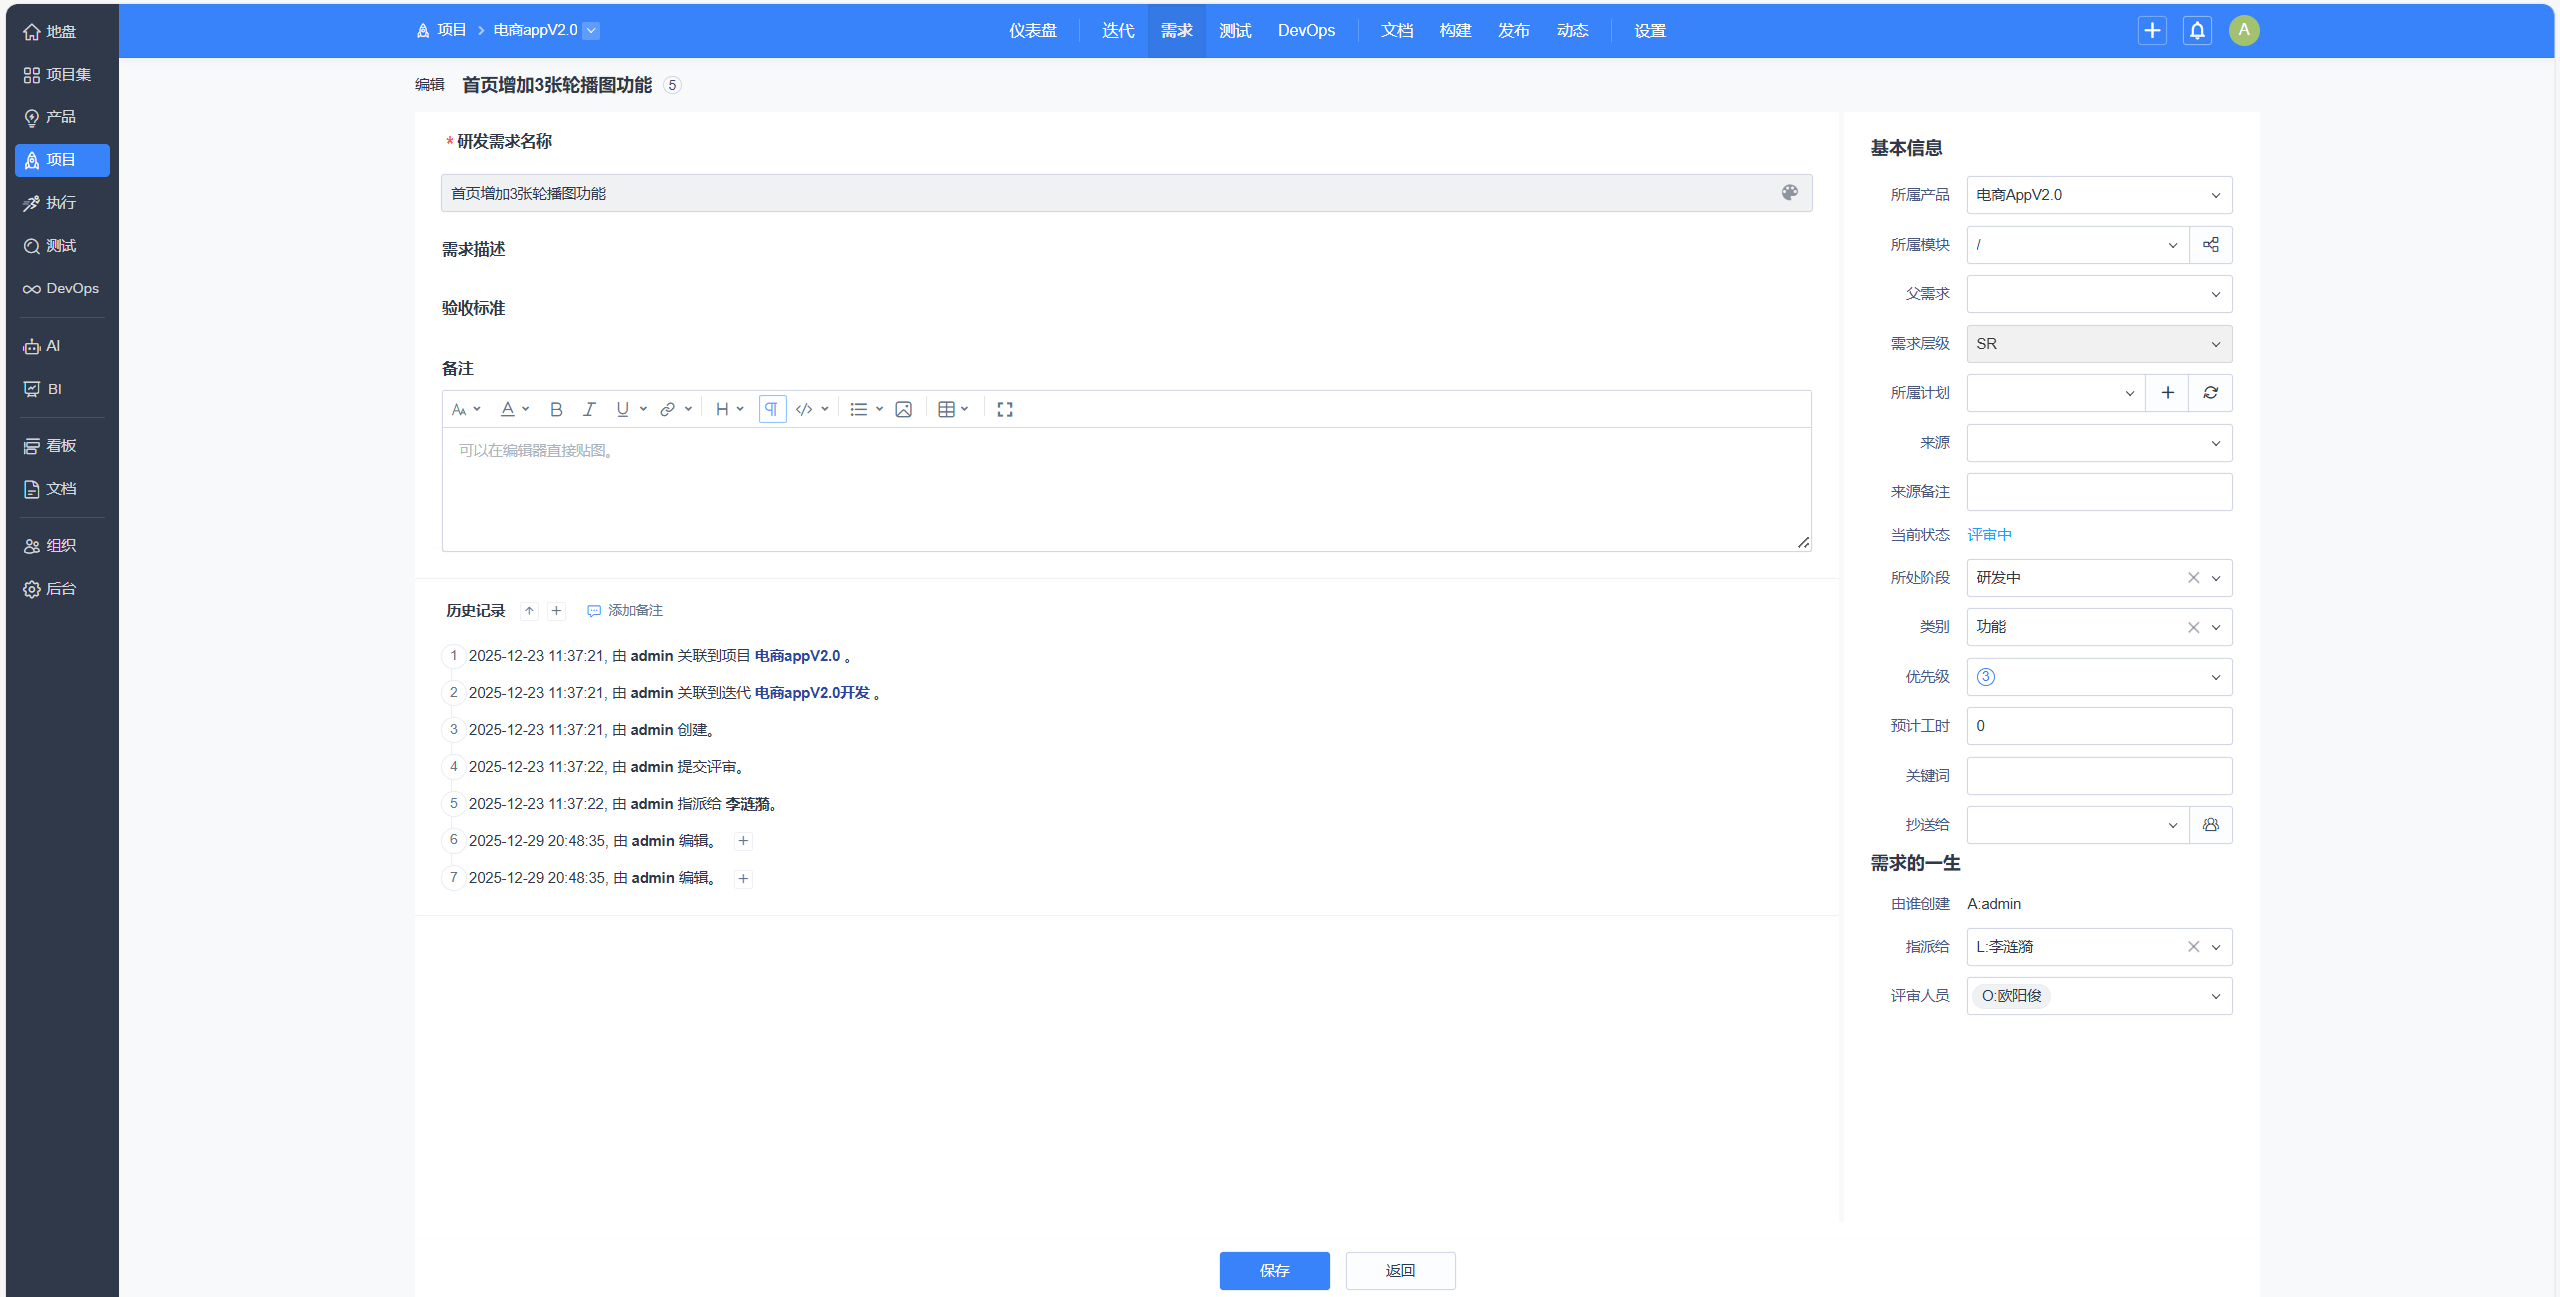Switch to the 迭代 tab
The width and height of the screenshot is (2560, 1297).
(x=1117, y=30)
